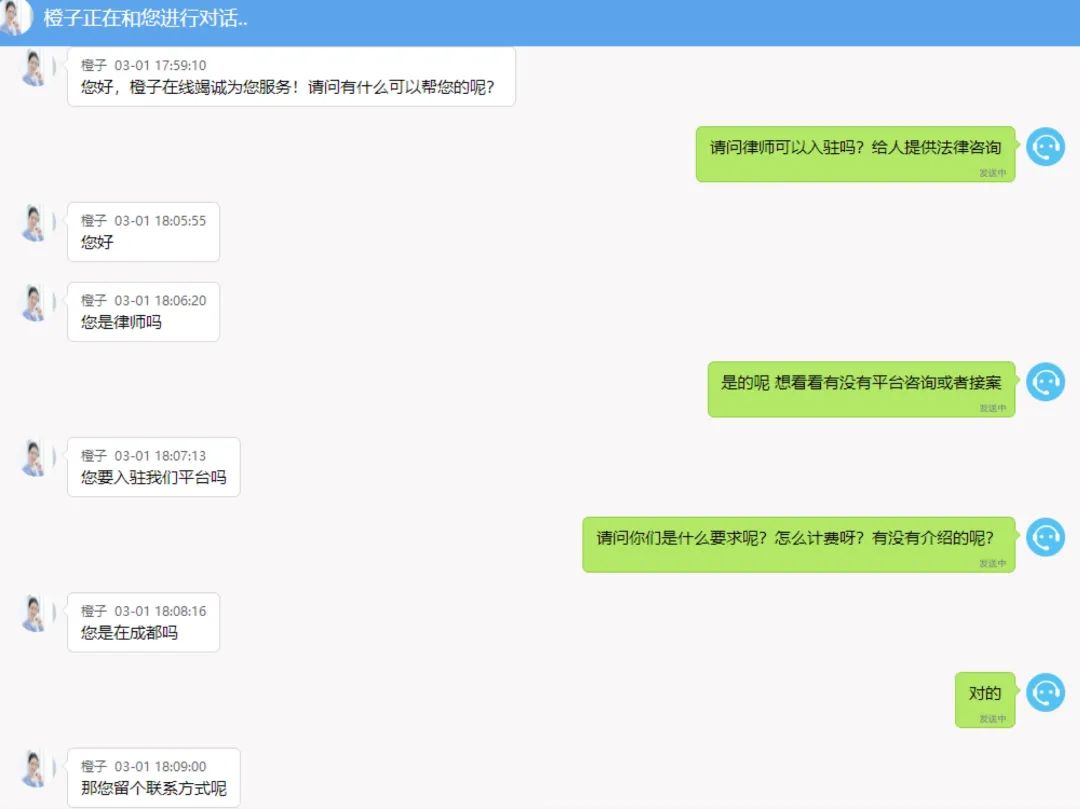The height and width of the screenshot is (809, 1080).
Task: Select the 橙子正在和您进行对话 header title
Action: click(140, 19)
